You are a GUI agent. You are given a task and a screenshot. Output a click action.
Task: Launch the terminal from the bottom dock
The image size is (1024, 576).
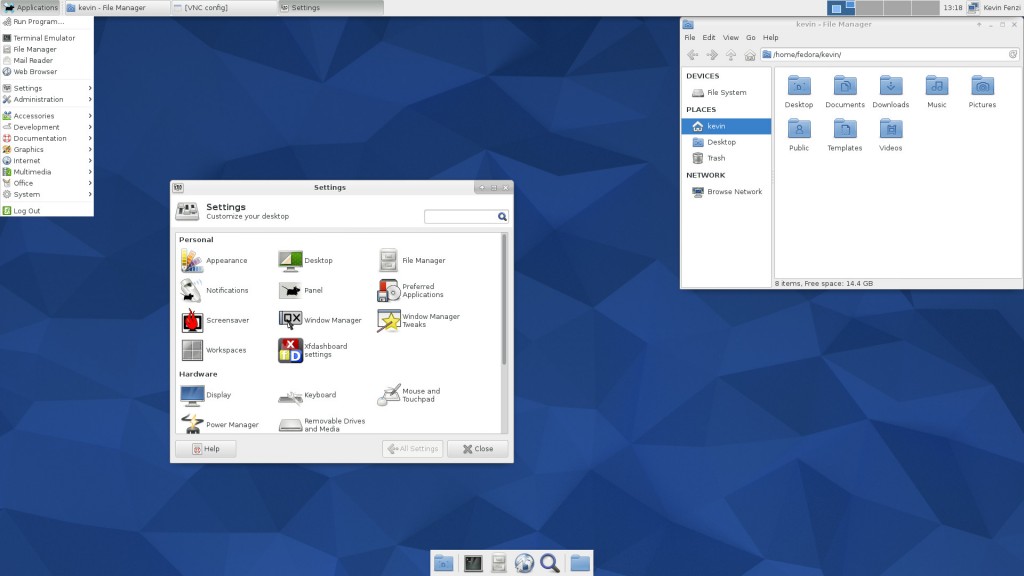point(471,562)
